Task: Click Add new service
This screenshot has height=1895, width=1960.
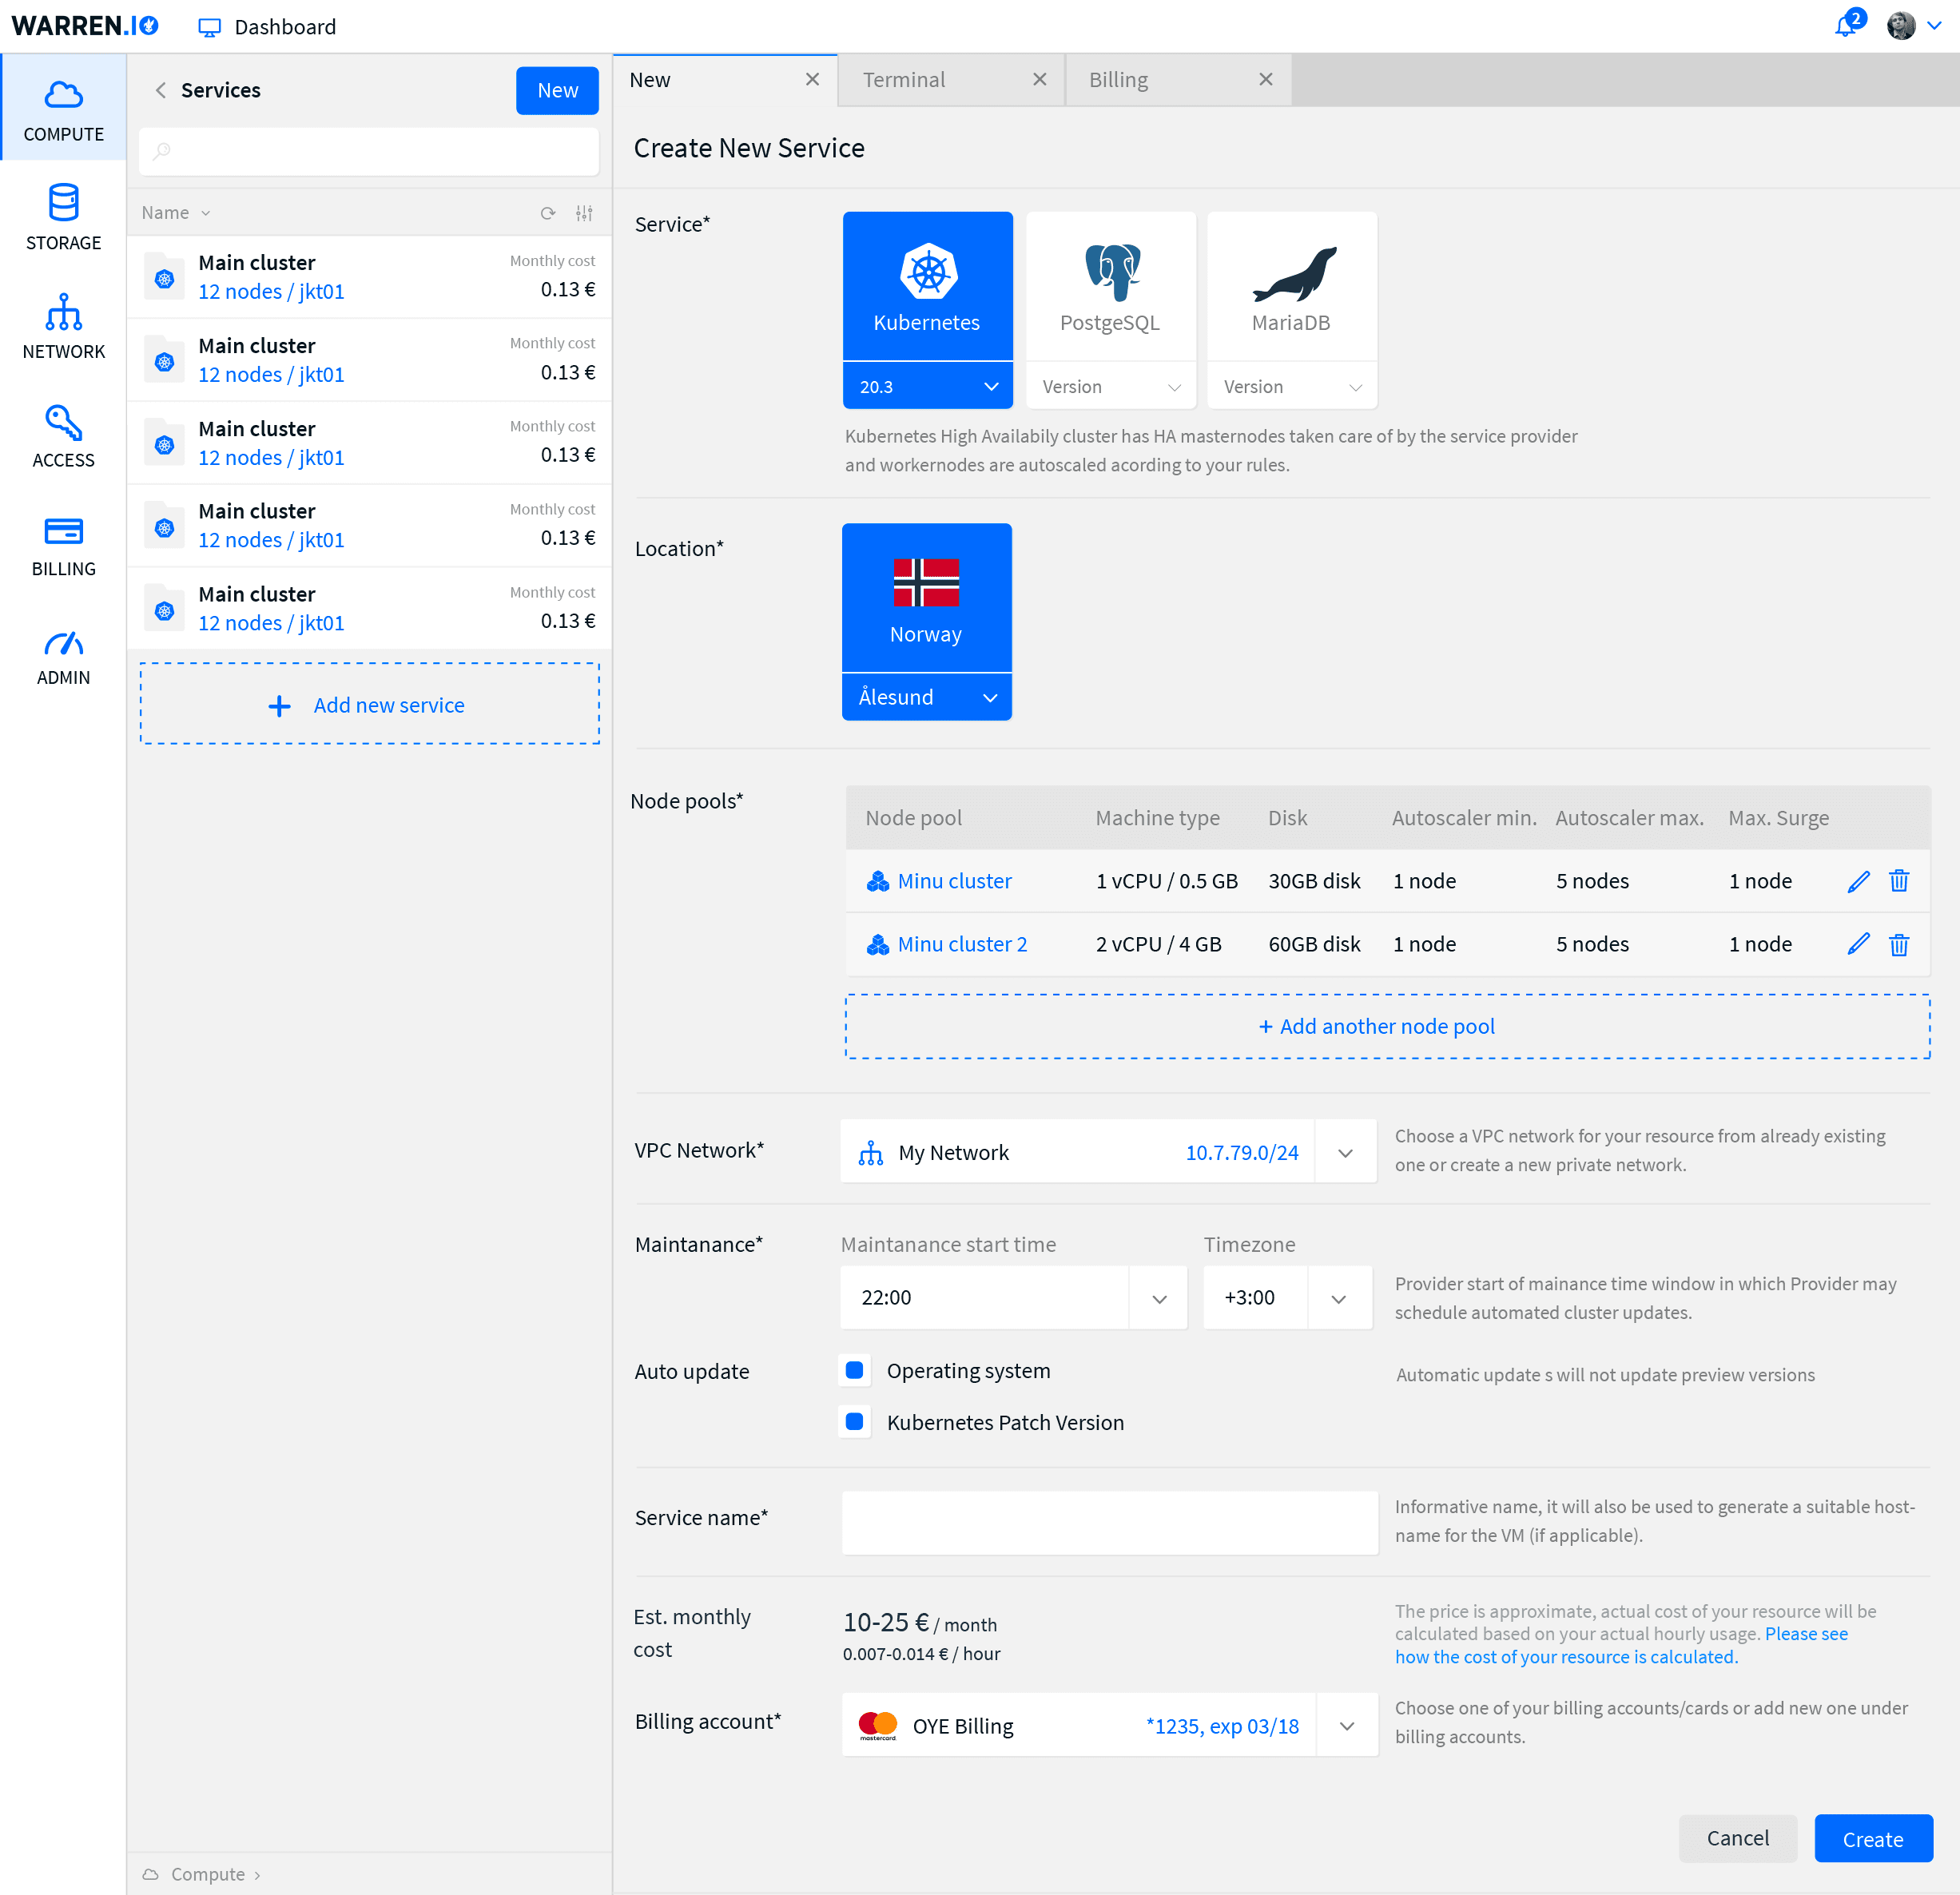Action: (370, 704)
